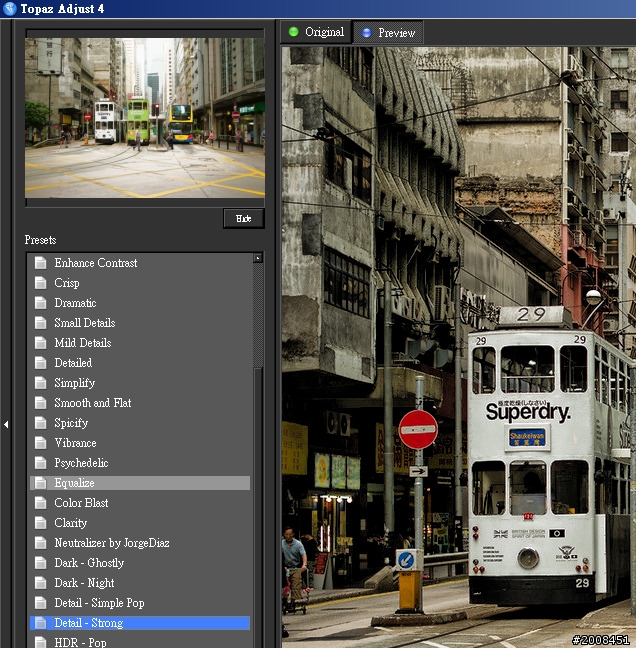The height and width of the screenshot is (648, 636).
Task: Choose Neutralizer by JorgeDiaz preset
Action: click(x=140, y=543)
